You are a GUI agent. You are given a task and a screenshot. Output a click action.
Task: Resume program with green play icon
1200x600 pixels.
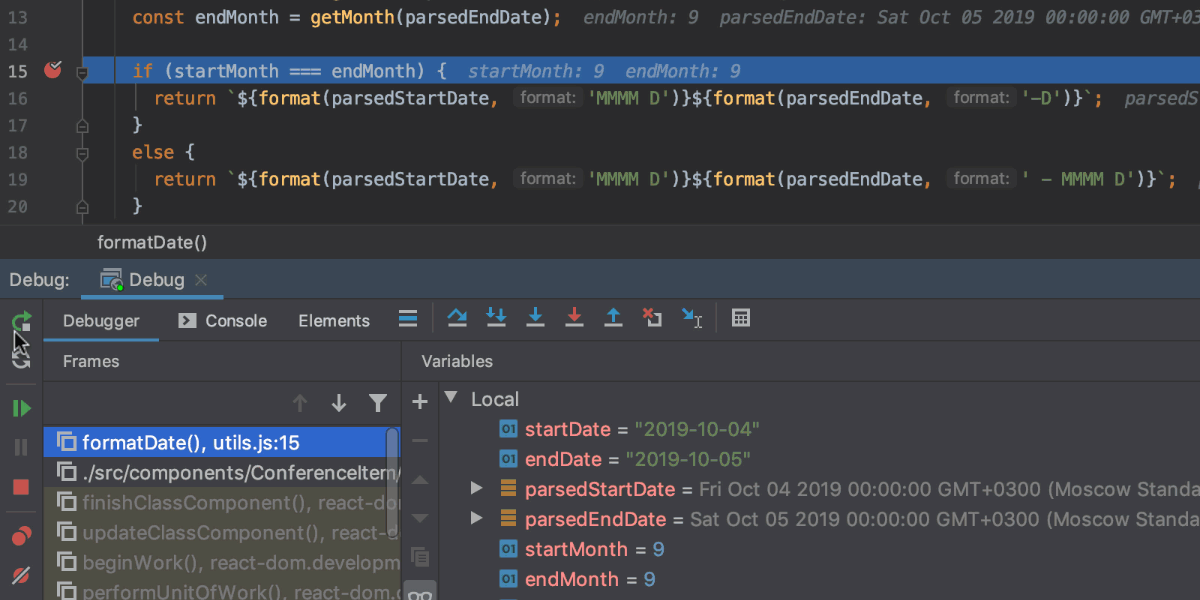tap(21, 408)
